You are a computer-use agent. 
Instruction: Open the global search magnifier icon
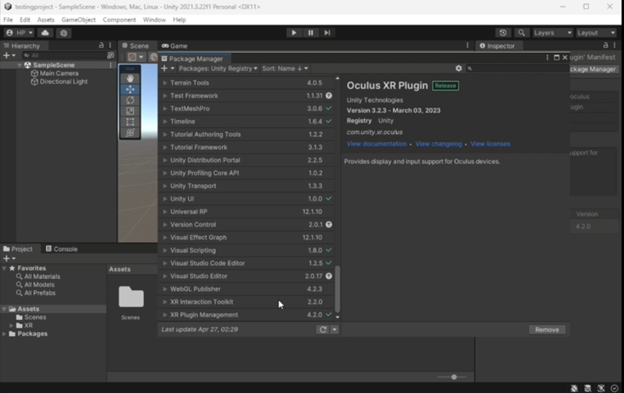pos(521,33)
